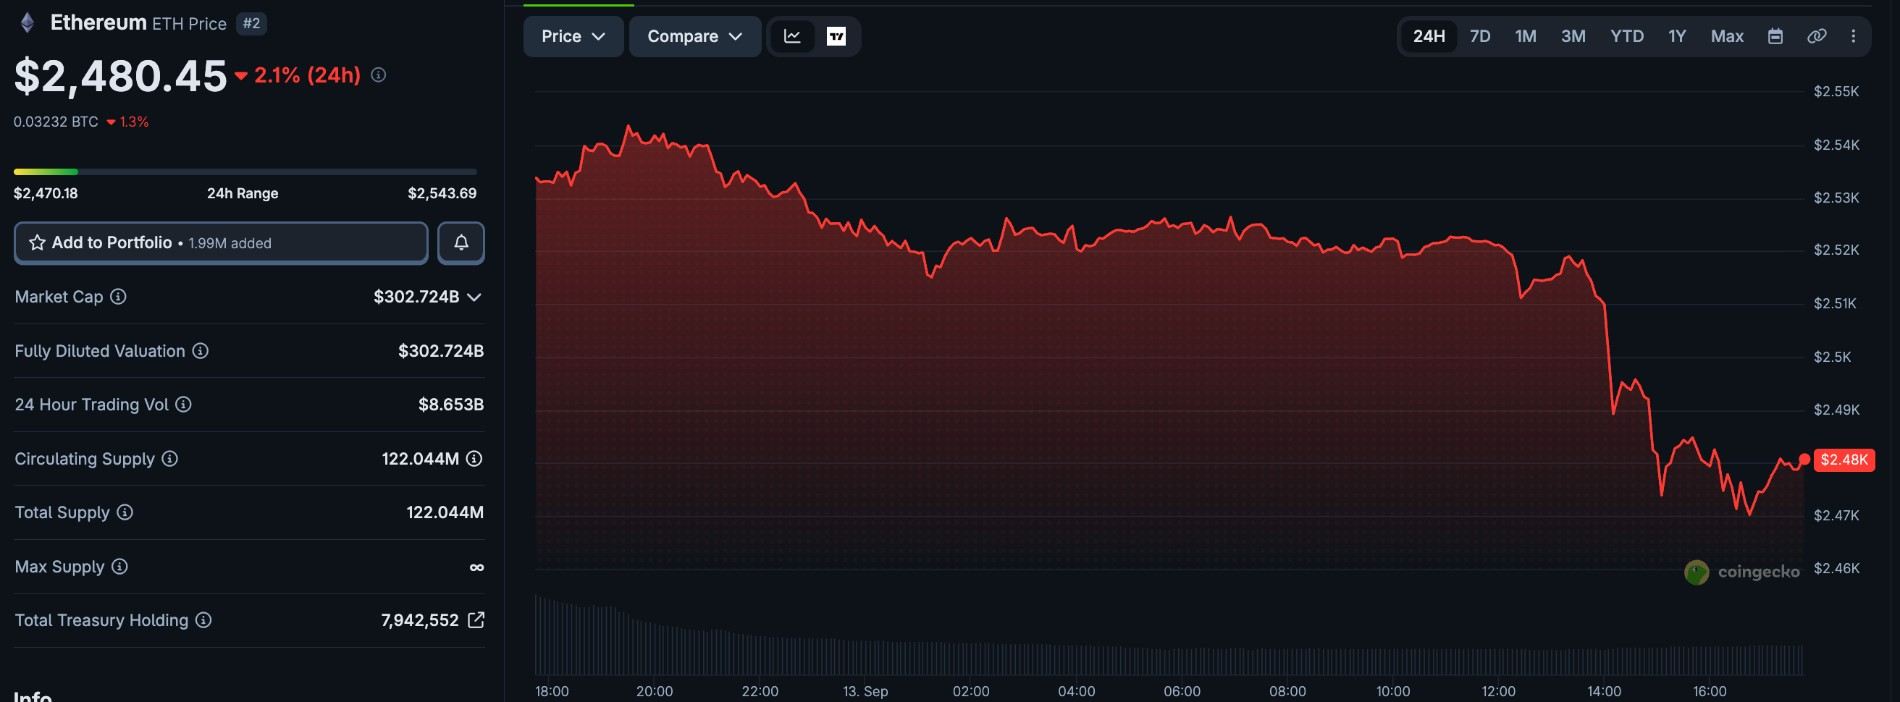The width and height of the screenshot is (1900, 702).
Task: Click the $2.5K y-axis label
Action: pyautogui.click(x=1832, y=357)
